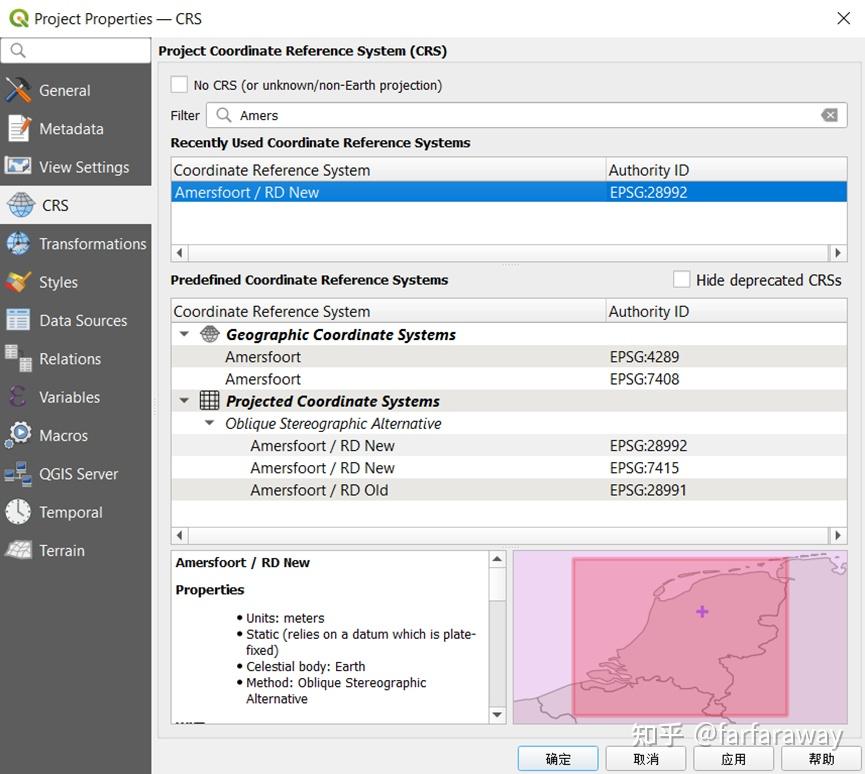Select Amersfoort / RD Old EPSG:28991 entry
The image size is (865, 774).
319,490
